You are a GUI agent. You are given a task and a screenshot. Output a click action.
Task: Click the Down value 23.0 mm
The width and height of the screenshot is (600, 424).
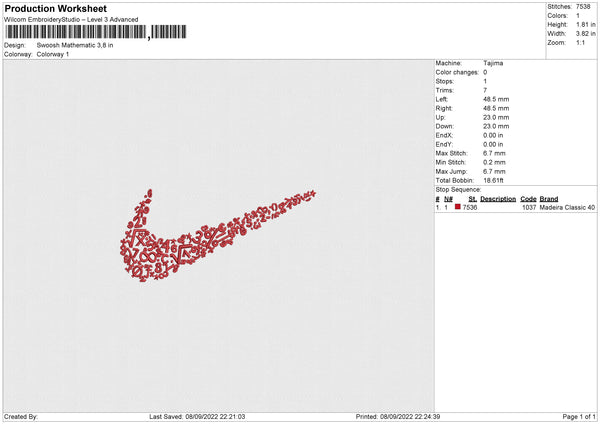pyautogui.click(x=496, y=126)
